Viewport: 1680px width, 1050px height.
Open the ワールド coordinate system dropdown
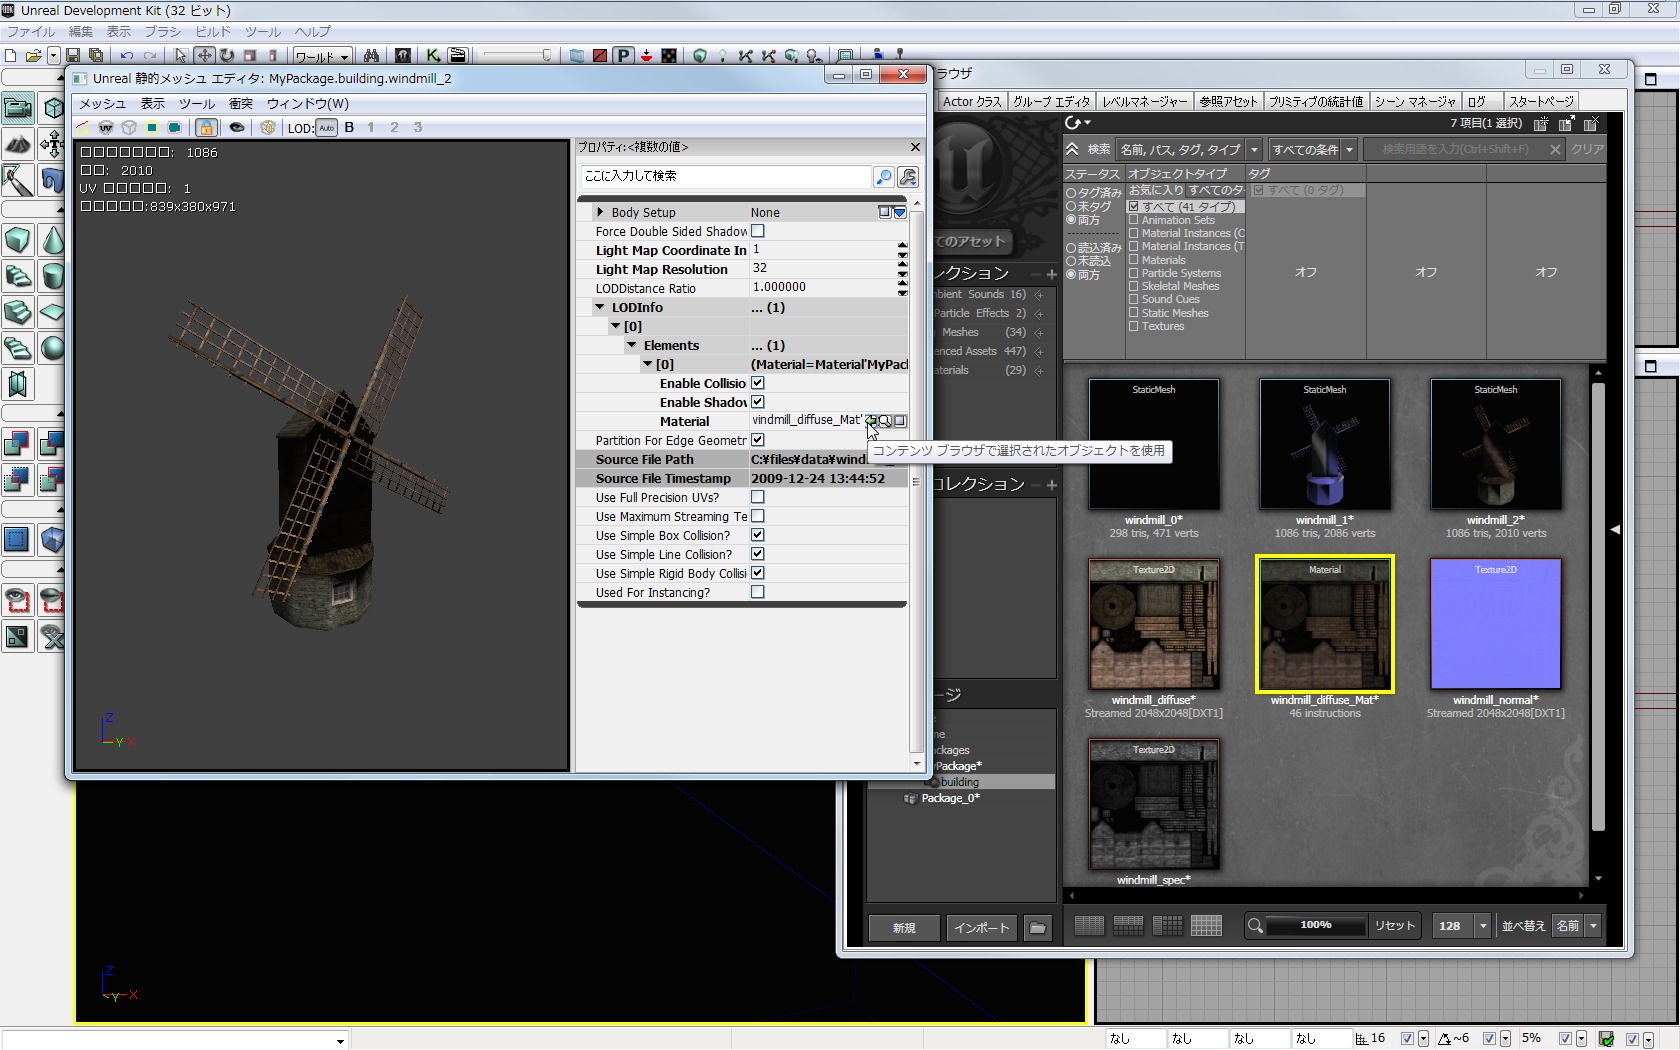click(321, 56)
